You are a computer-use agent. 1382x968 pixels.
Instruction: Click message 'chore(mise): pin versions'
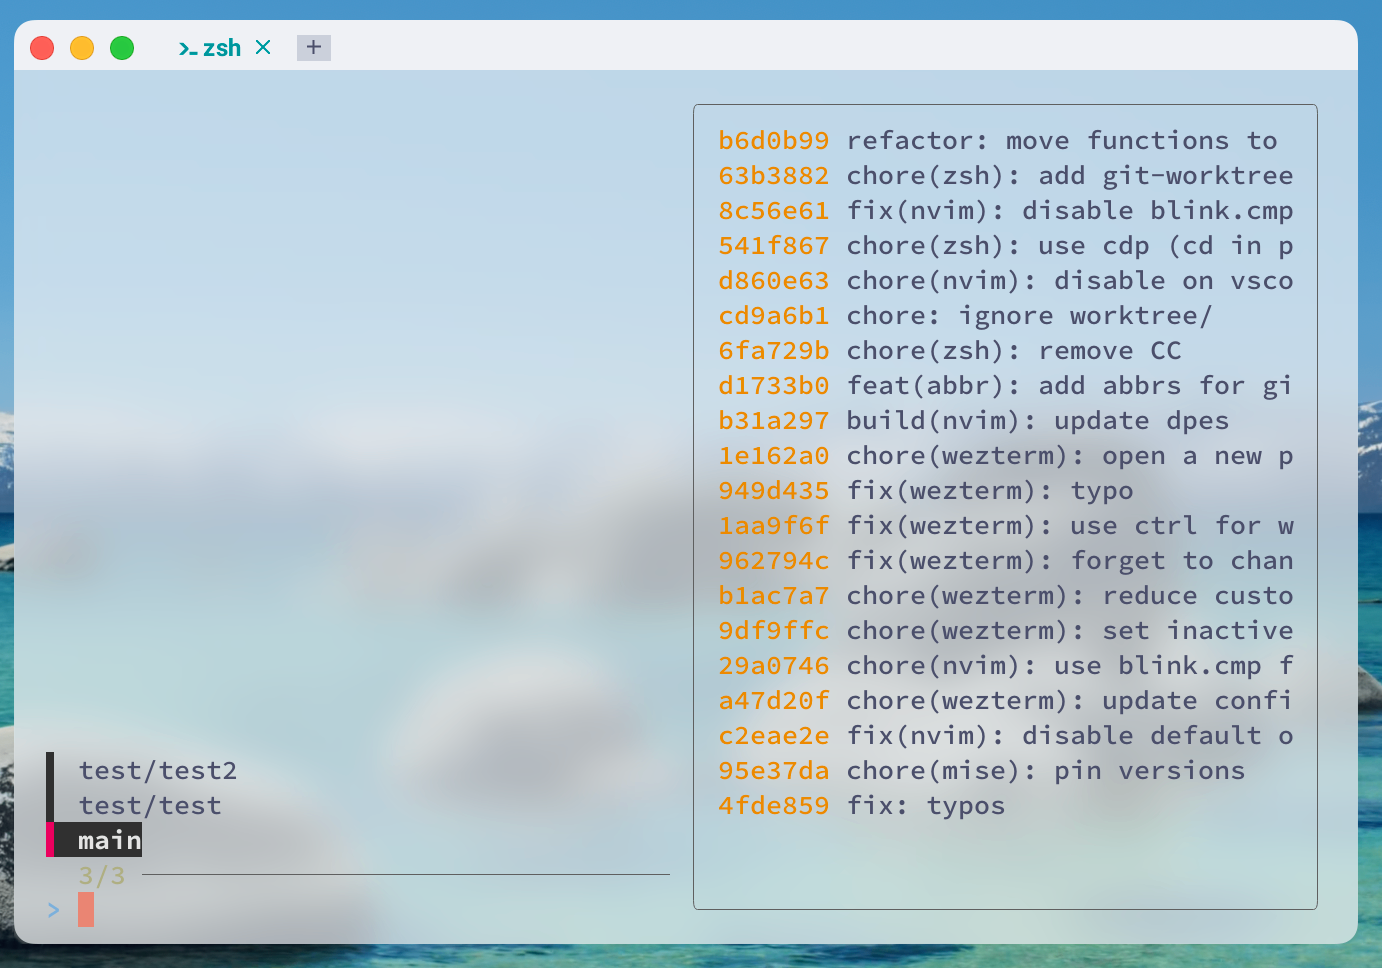pos(1046,771)
